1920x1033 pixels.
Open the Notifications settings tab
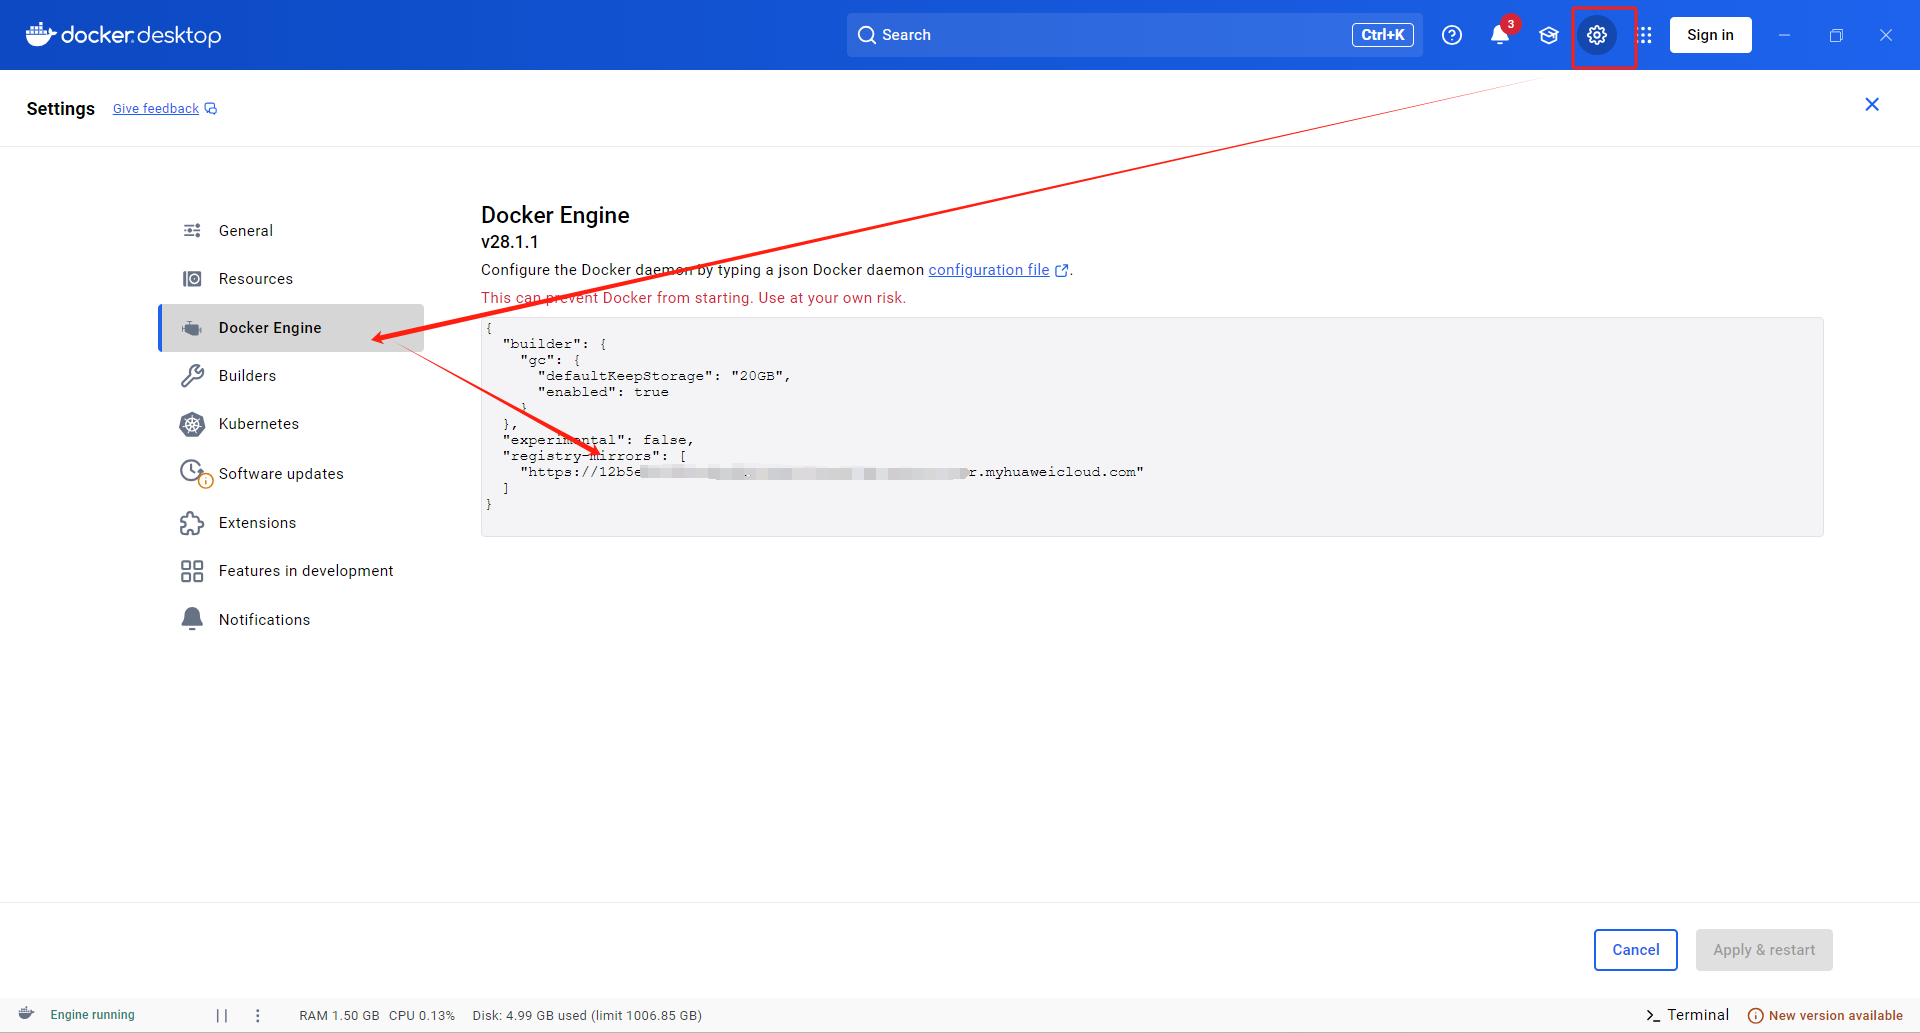pyautogui.click(x=291, y=619)
